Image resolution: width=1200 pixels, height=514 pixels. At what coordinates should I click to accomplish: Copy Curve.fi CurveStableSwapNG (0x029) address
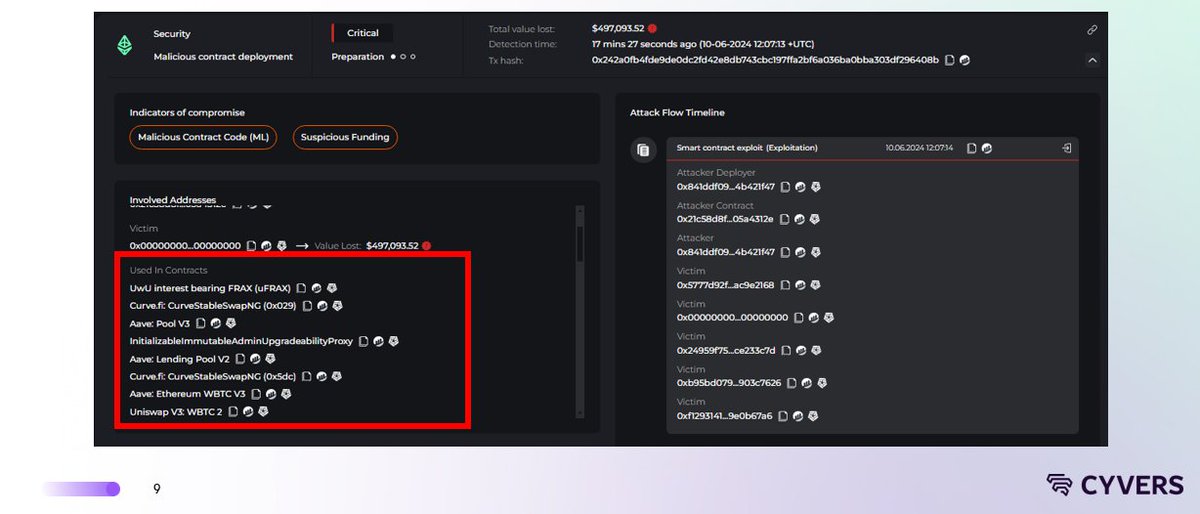click(x=308, y=306)
